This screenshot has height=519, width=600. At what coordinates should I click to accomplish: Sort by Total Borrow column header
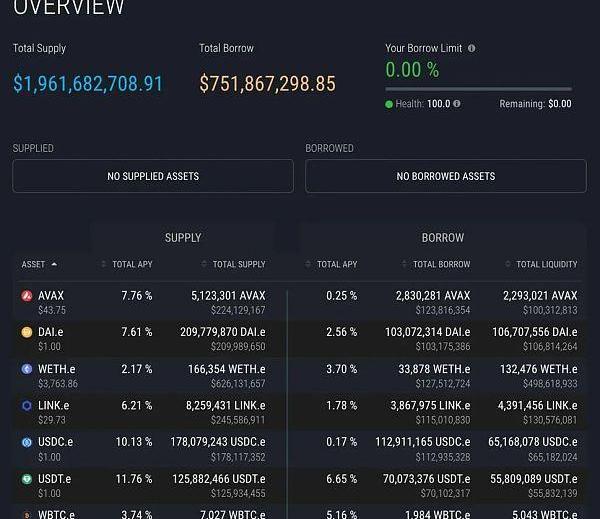441,264
